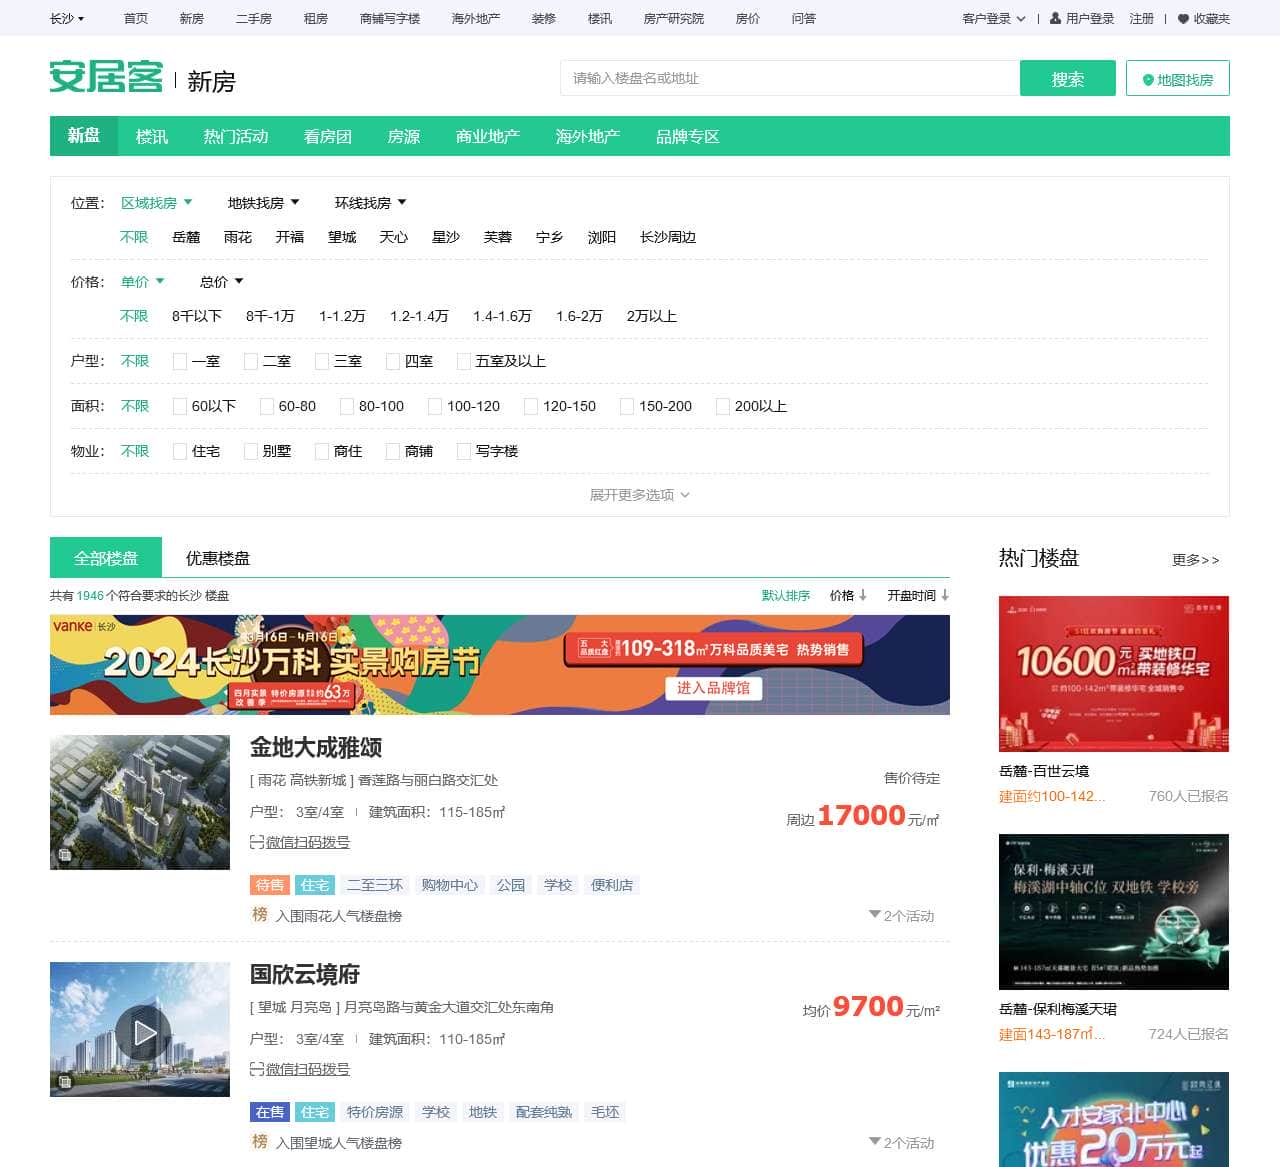Check the 五室及以上 box

pyautogui.click(x=464, y=361)
